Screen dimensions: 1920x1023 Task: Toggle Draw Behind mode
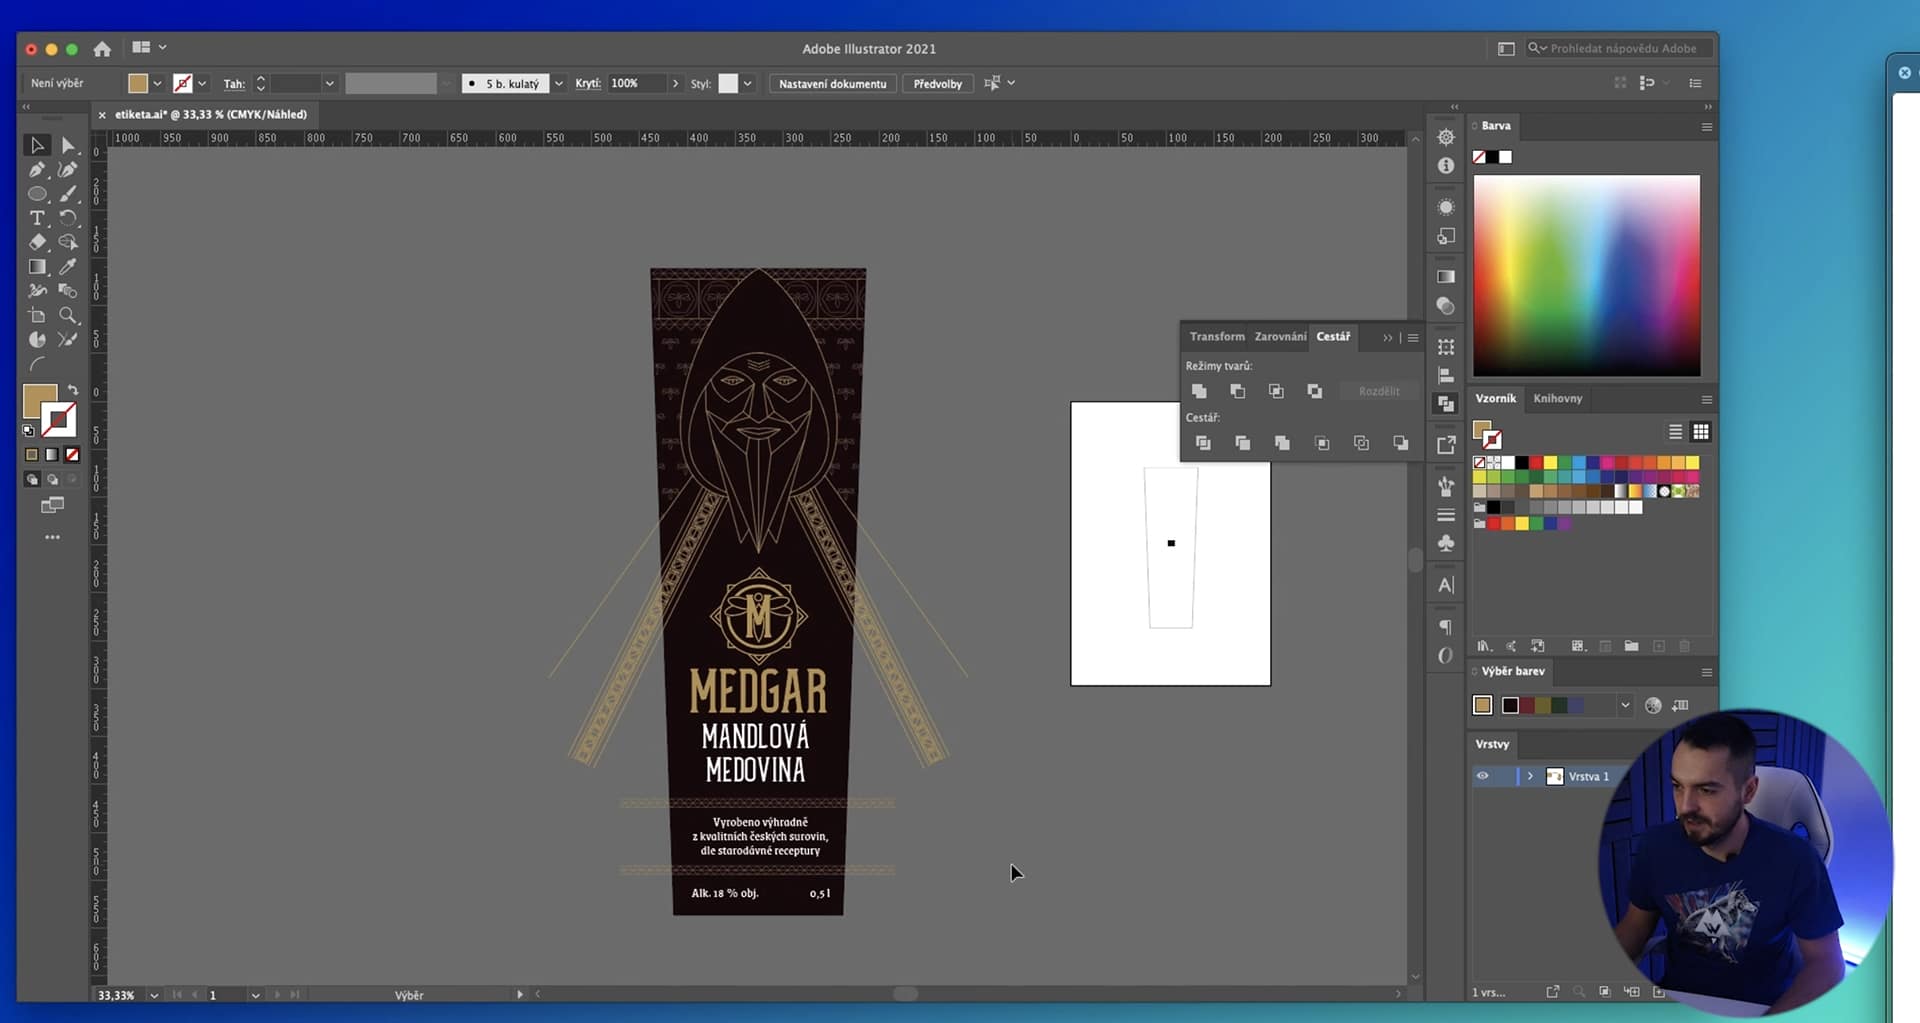tap(52, 480)
